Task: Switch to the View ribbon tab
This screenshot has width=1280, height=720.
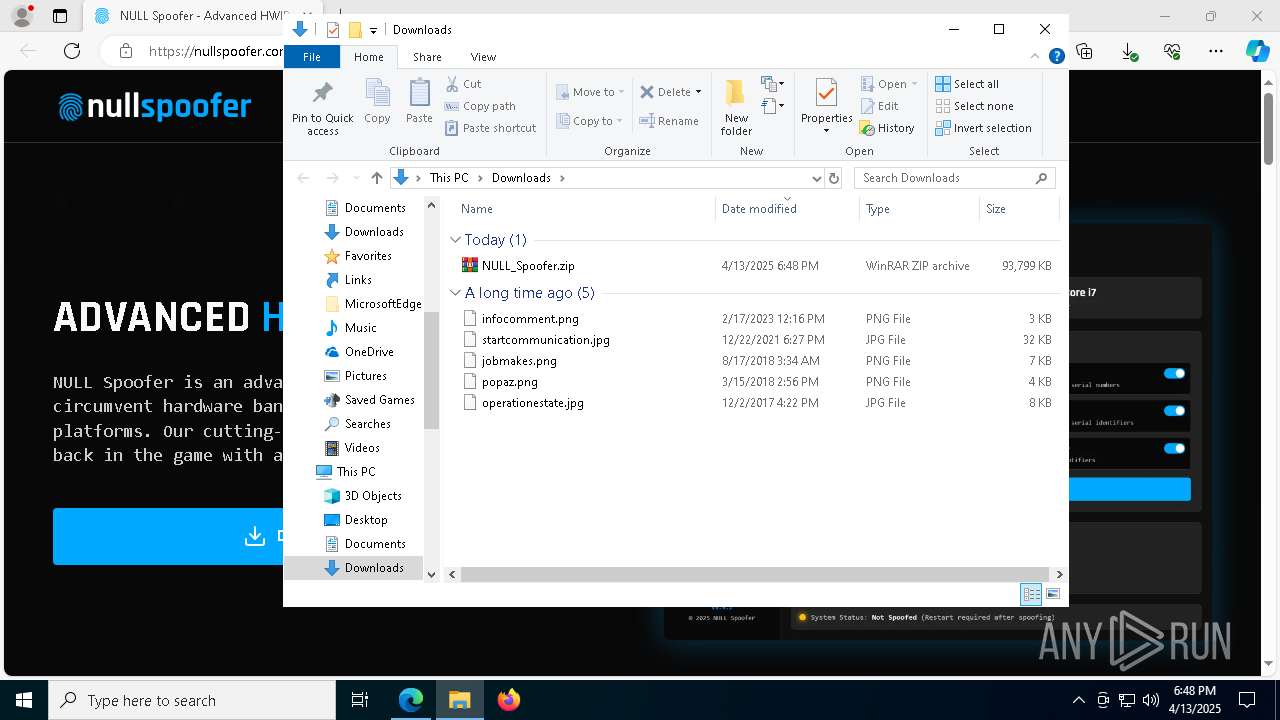Action: tap(483, 57)
